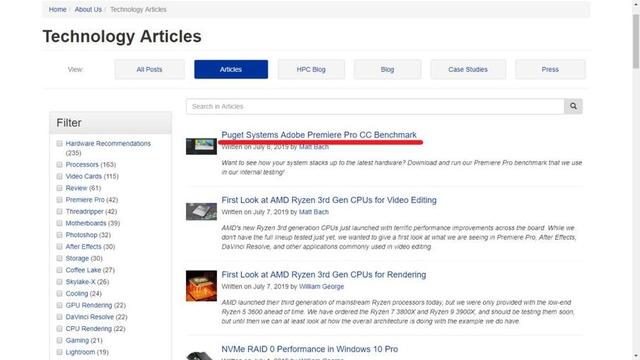Tick the Premiere Pro filter checkbox

click(x=60, y=200)
